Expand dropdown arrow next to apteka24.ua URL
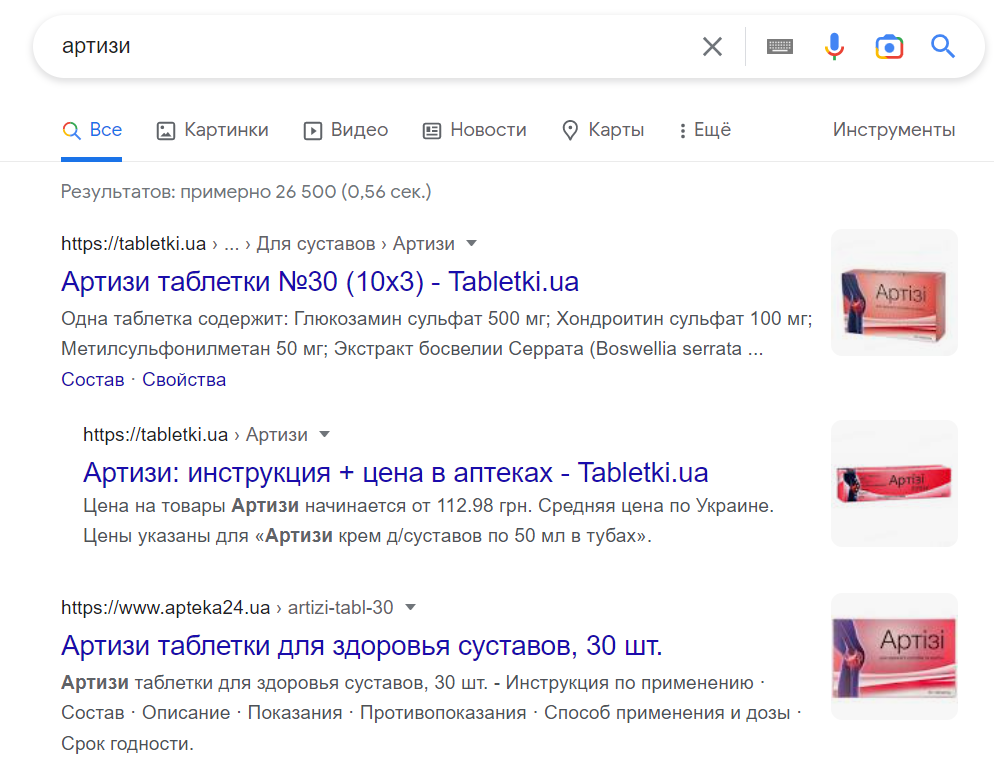The image size is (994, 780). (410, 608)
